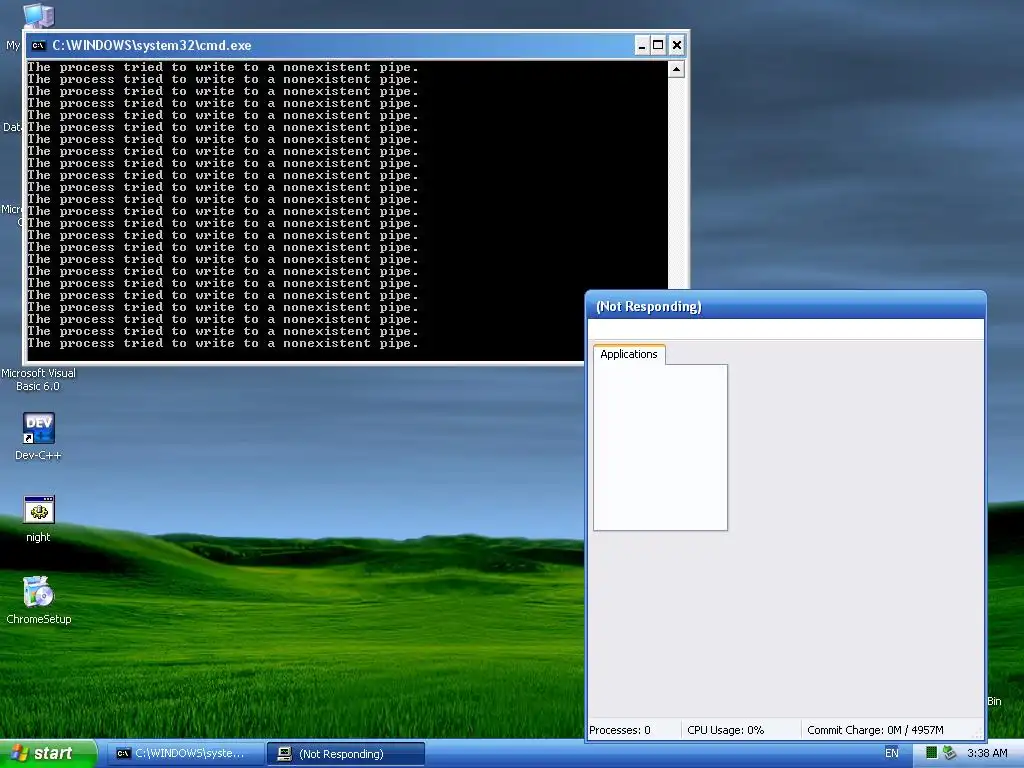1024x768 pixels.
Task: Click the (Not Responding) window title bar
Action: 786,306
